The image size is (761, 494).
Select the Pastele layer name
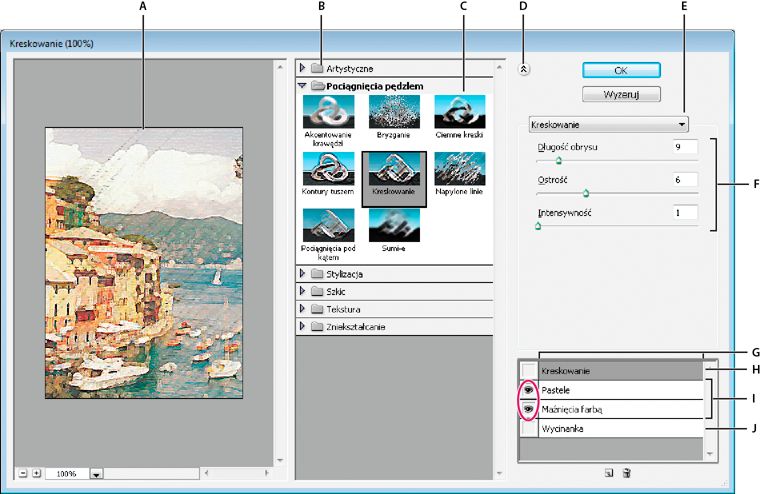click(x=556, y=390)
